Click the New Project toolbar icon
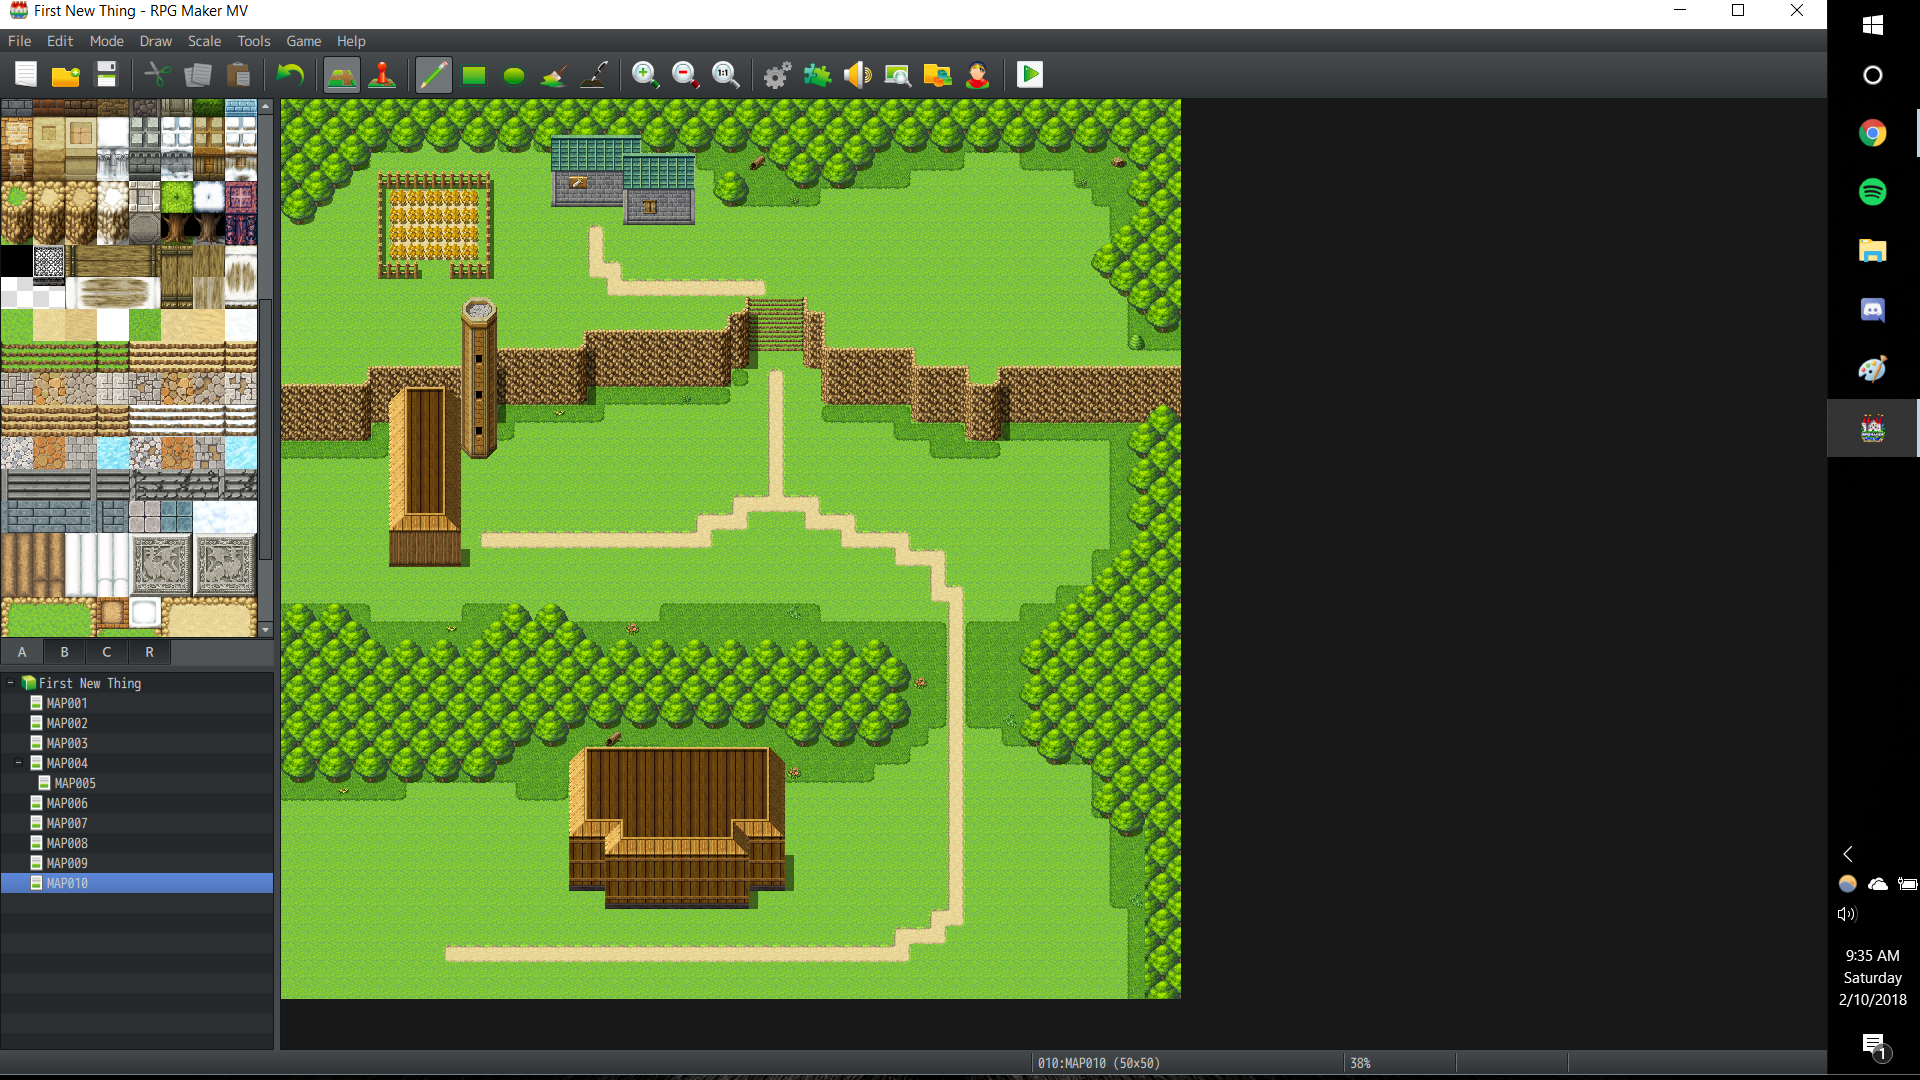Viewport: 1920px width, 1080px height. [26, 75]
